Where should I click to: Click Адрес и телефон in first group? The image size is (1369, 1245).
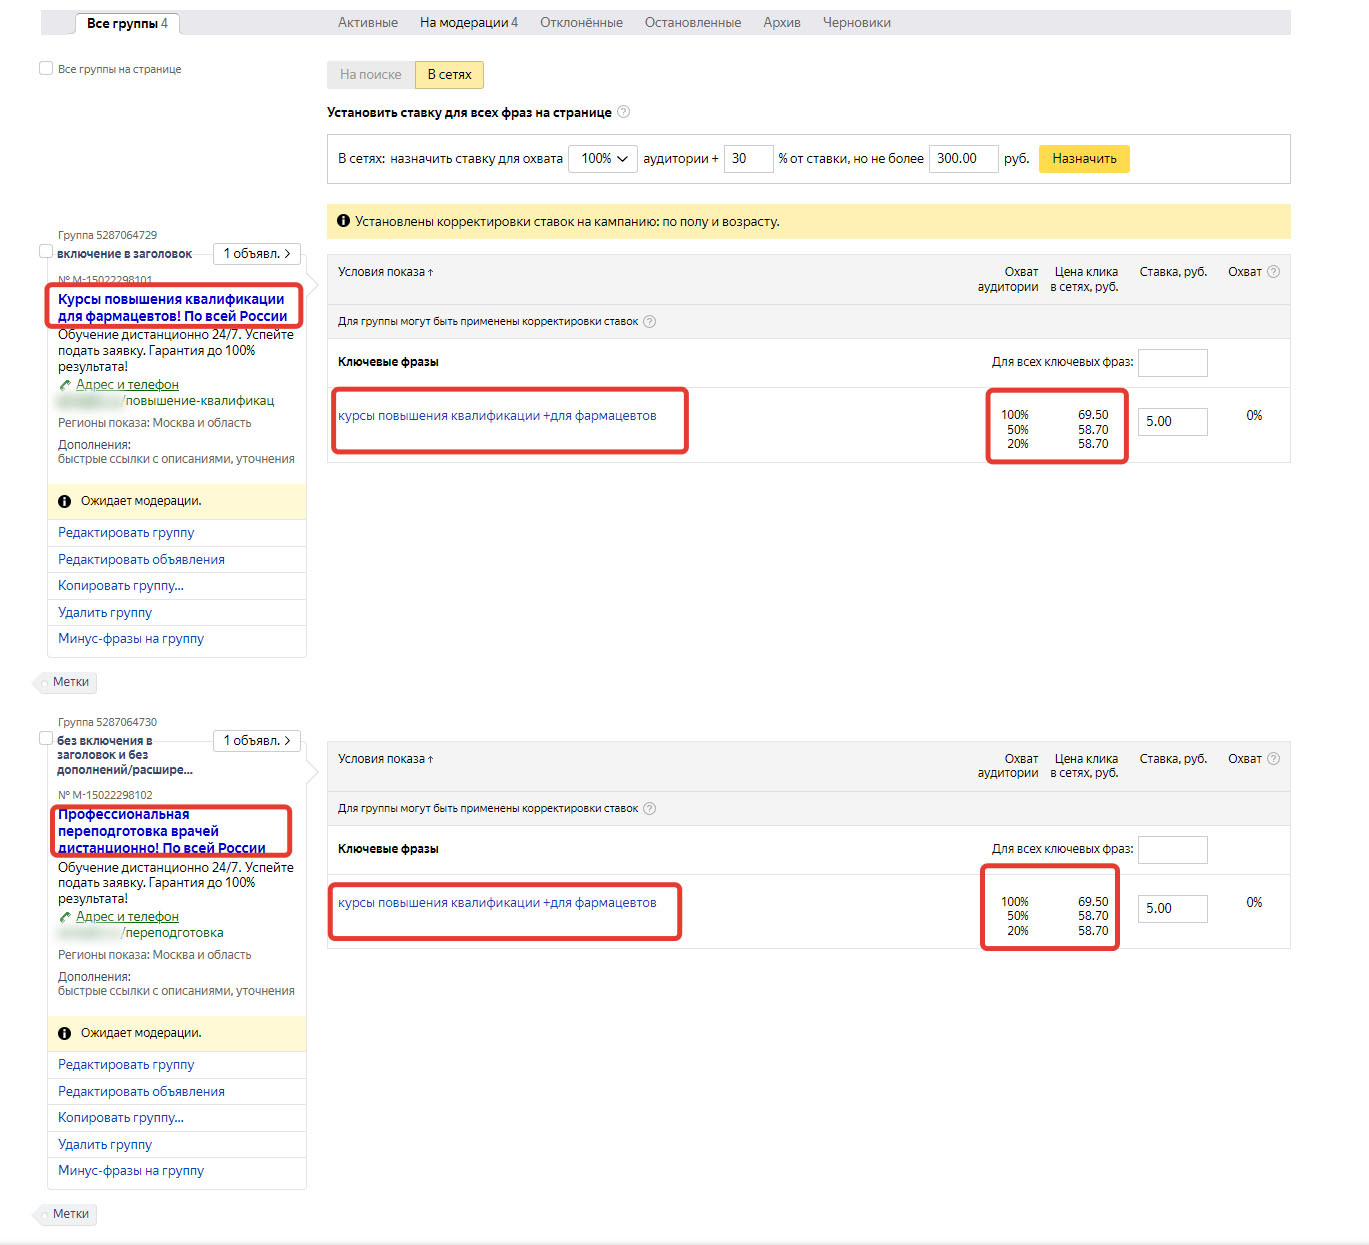pyautogui.click(x=127, y=385)
